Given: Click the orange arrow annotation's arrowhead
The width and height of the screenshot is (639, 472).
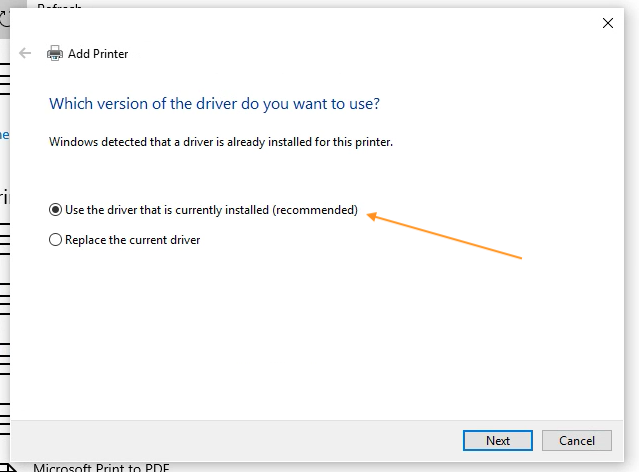Looking at the screenshot, I should tap(372, 216).
